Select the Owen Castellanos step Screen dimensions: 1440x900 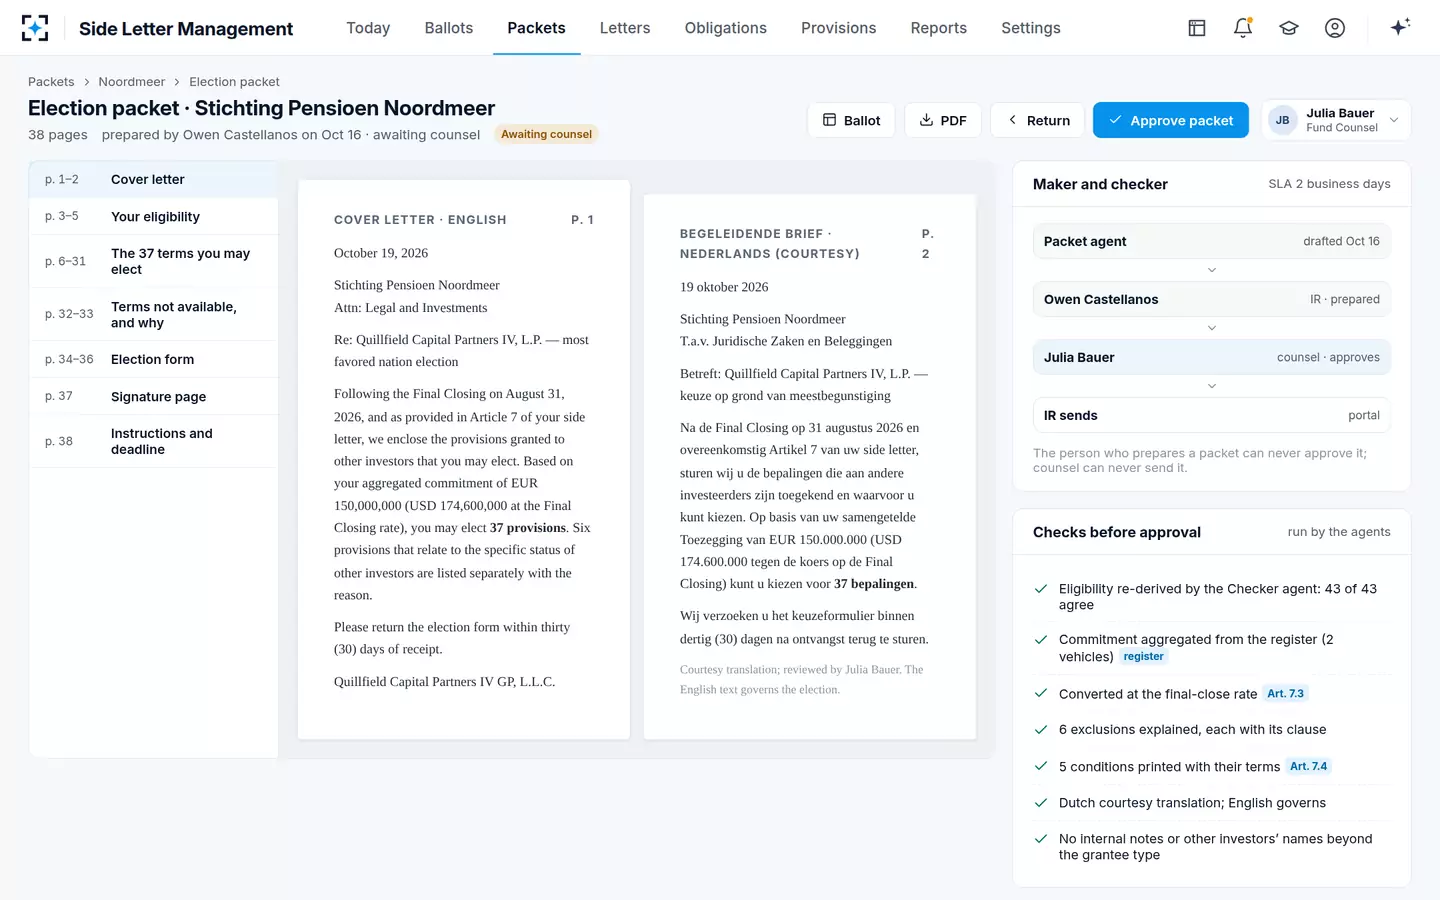[1212, 300]
